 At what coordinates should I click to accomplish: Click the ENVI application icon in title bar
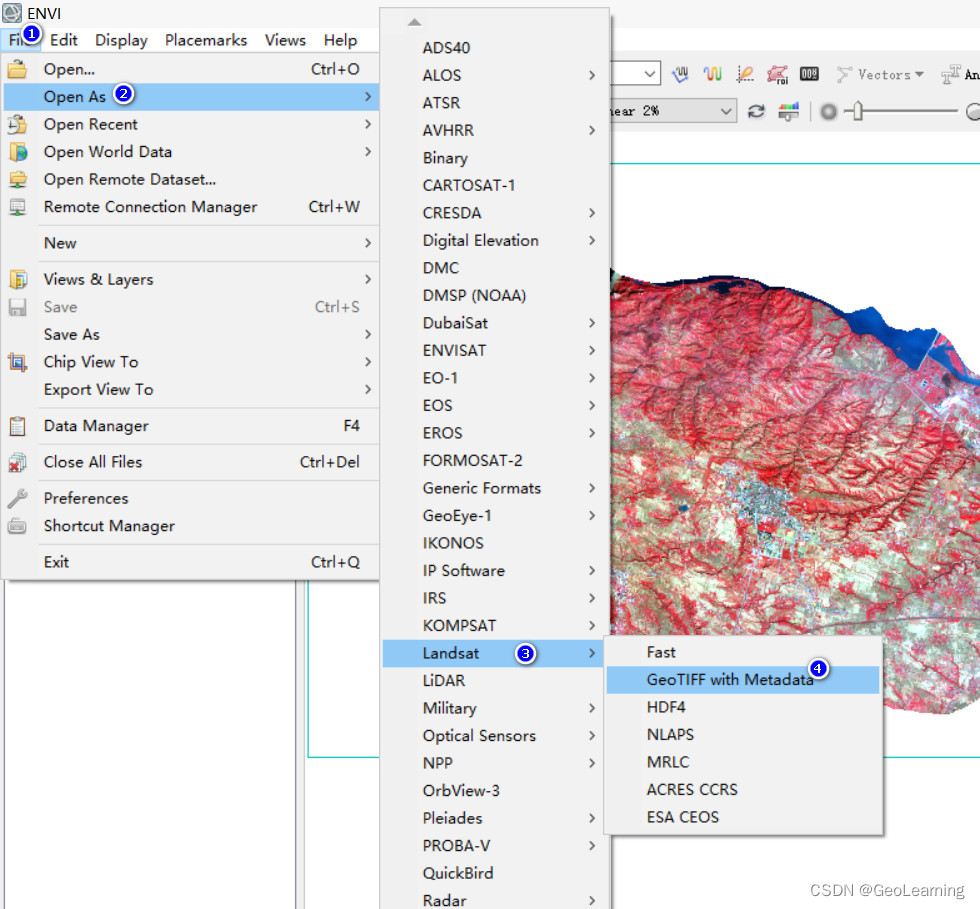click(x=12, y=13)
